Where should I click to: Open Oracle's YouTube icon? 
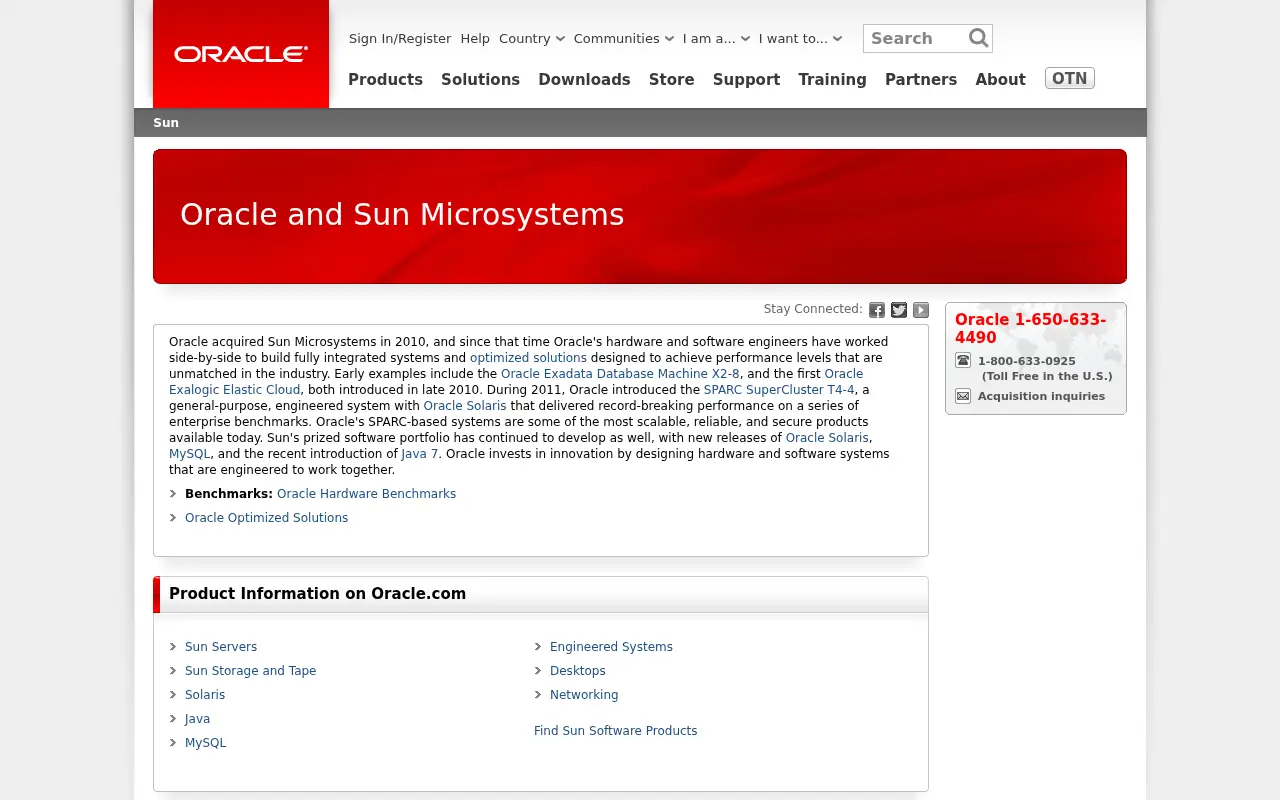point(921,310)
